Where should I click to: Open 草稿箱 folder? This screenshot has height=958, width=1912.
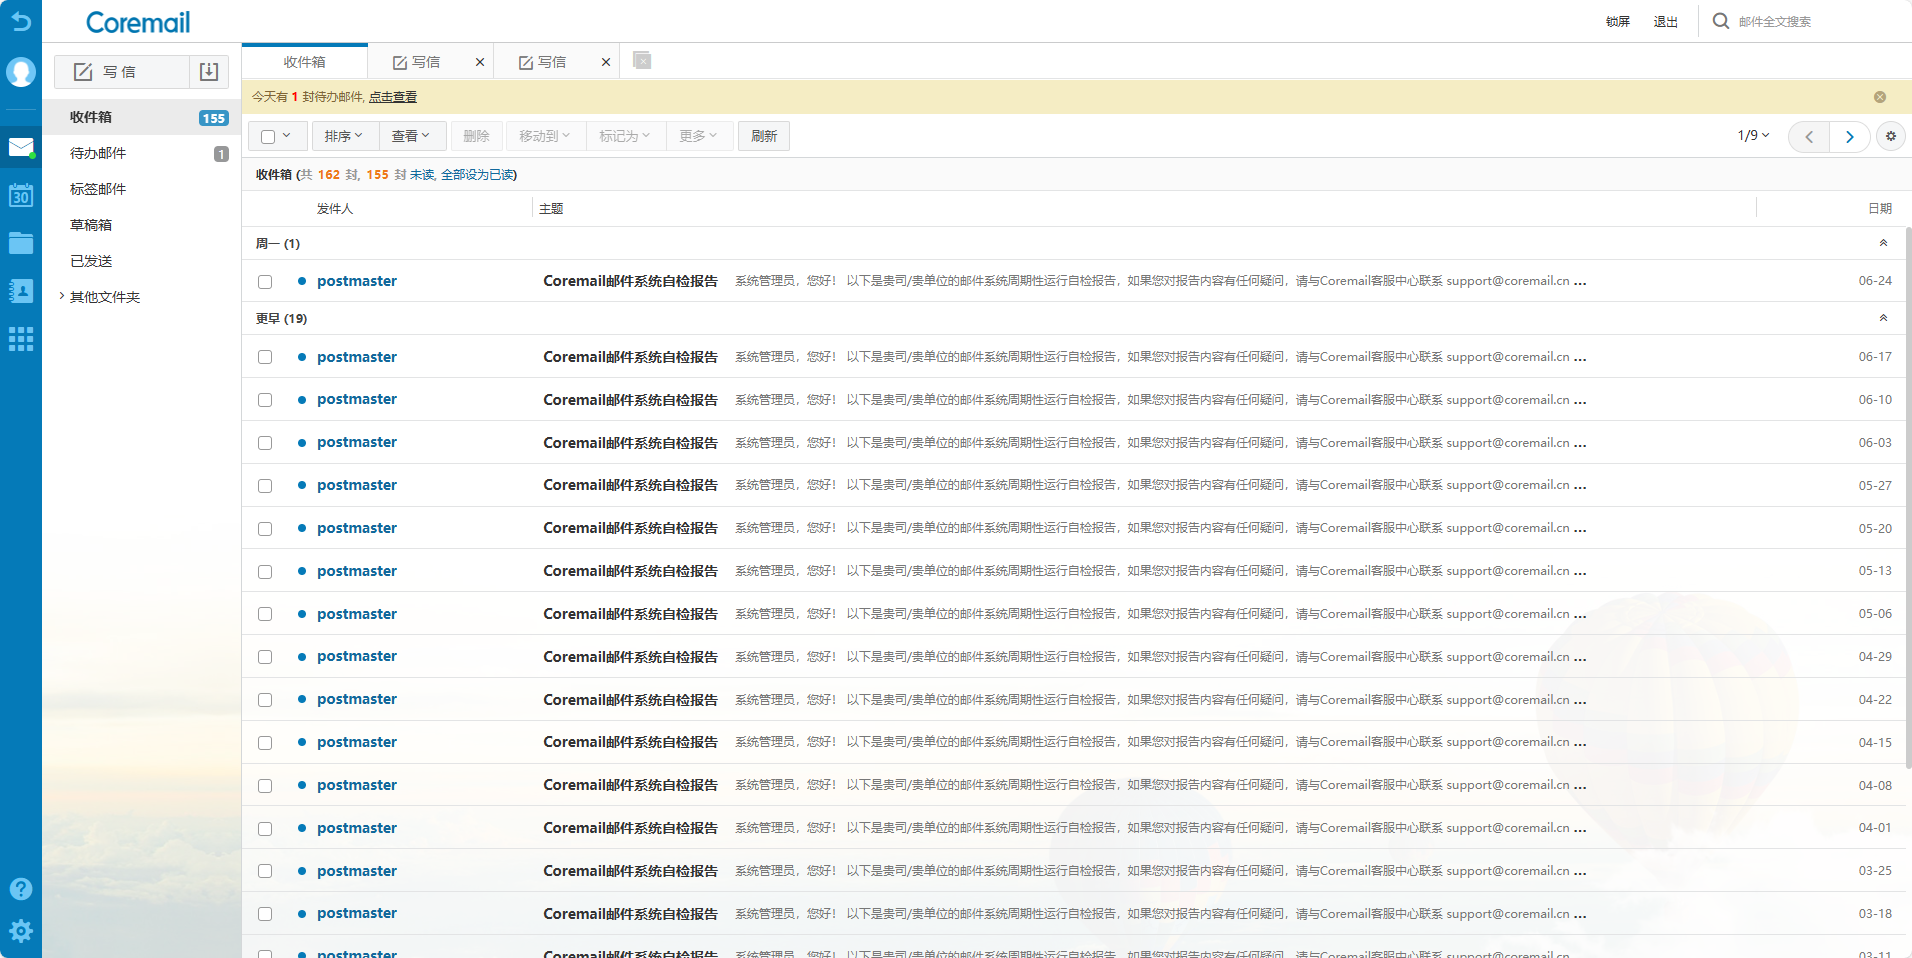tap(141, 225)
